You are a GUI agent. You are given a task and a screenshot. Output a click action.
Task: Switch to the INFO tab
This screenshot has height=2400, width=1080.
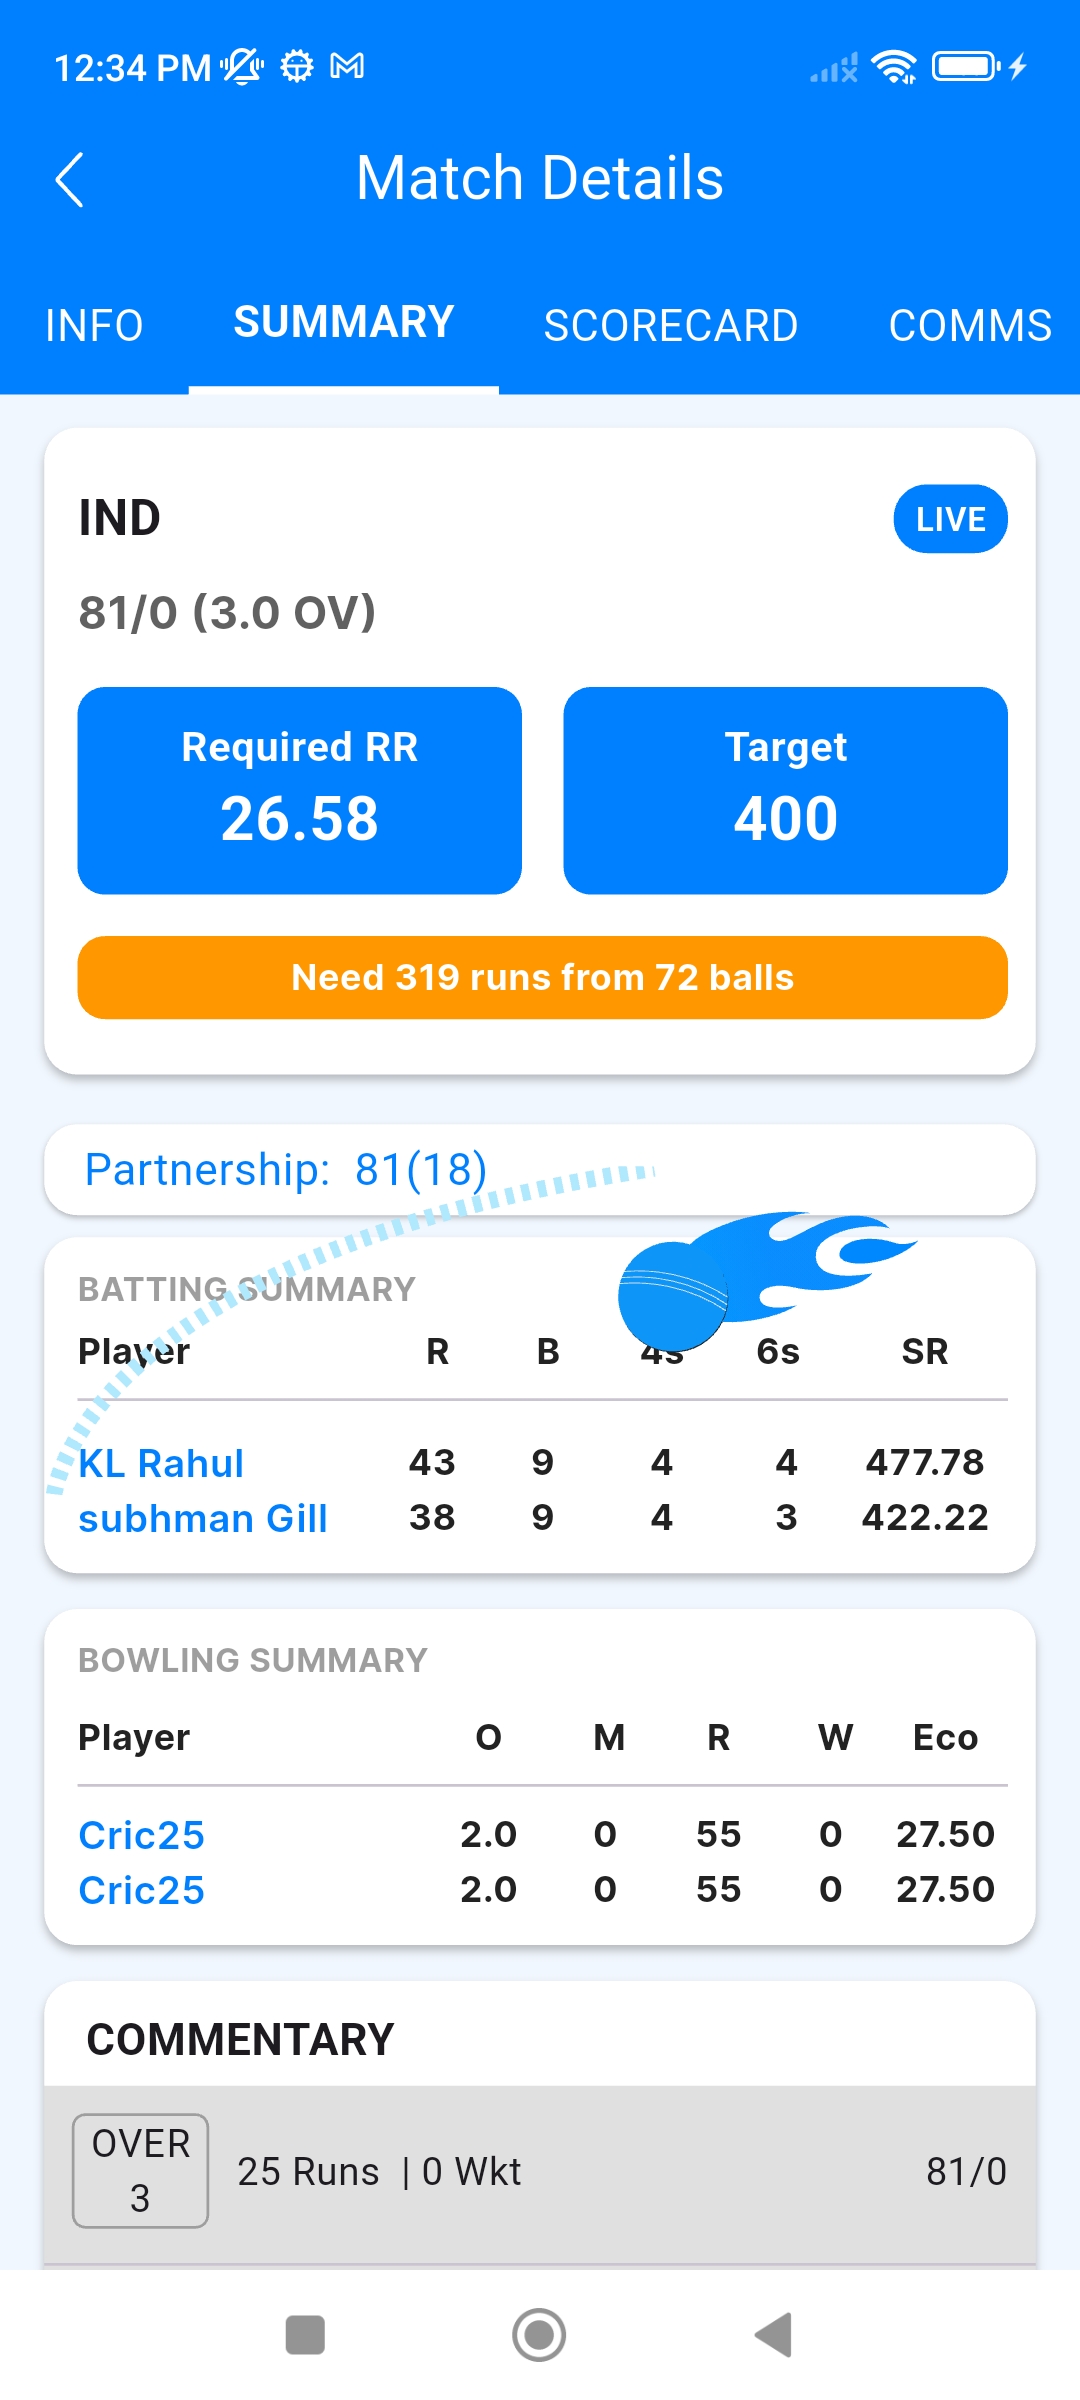[x=94, y=325]
